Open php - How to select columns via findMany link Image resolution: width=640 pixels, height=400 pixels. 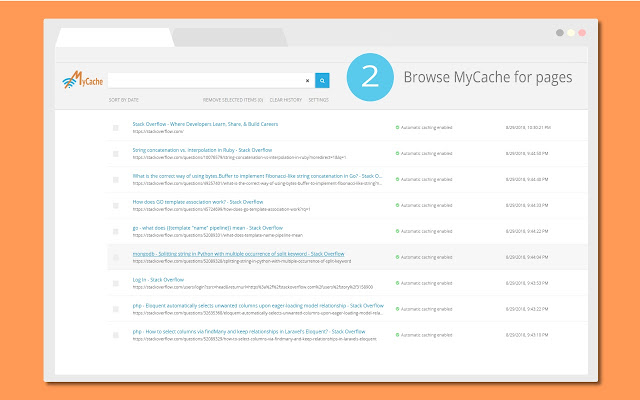[249, 331]
